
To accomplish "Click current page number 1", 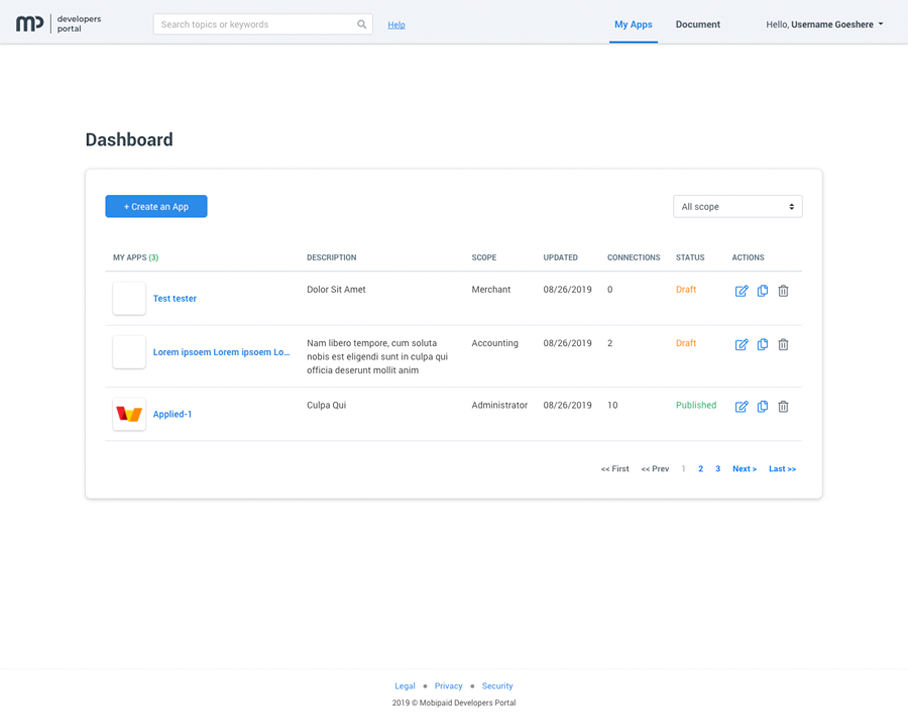I will (x=683, y=469).
